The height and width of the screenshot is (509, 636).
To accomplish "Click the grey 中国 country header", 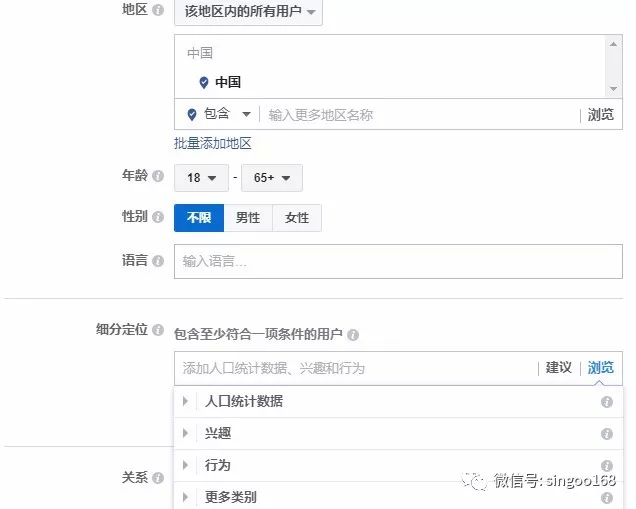I will (200, 53).
